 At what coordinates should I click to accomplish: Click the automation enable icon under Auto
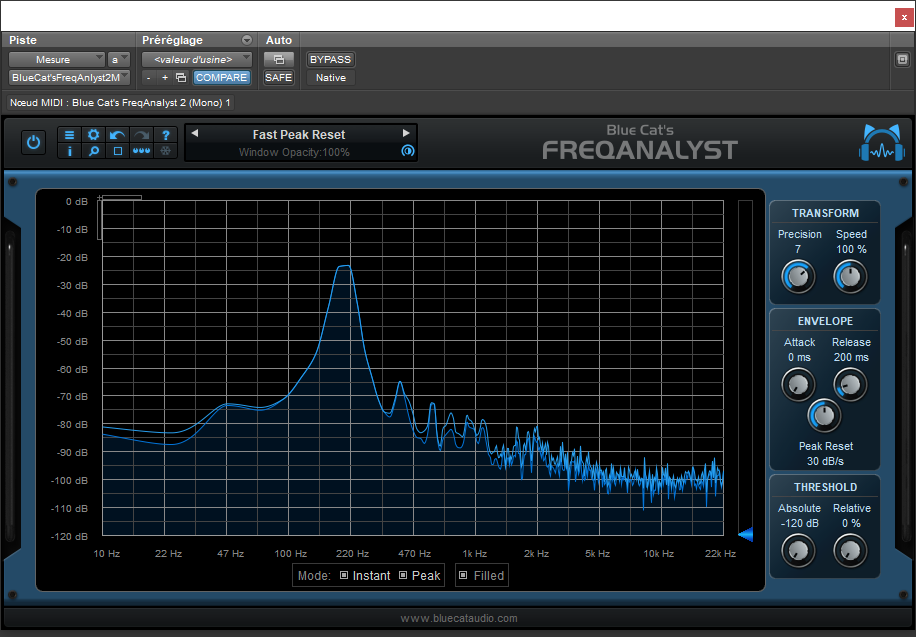click(279, 60)
